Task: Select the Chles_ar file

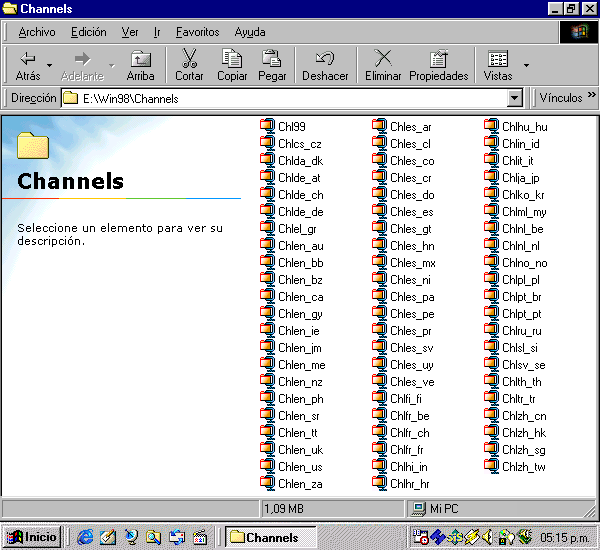Action: [x=402, y=127]
